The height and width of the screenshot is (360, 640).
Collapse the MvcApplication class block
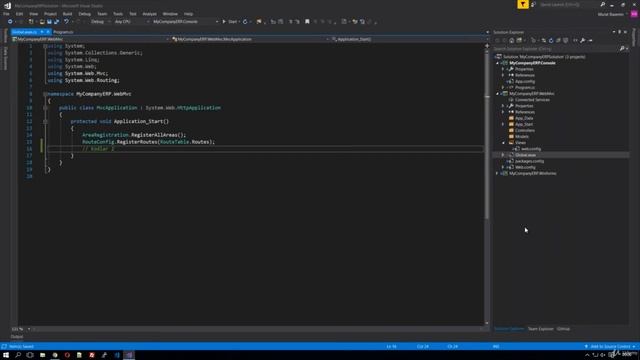(x=45, y=108)
